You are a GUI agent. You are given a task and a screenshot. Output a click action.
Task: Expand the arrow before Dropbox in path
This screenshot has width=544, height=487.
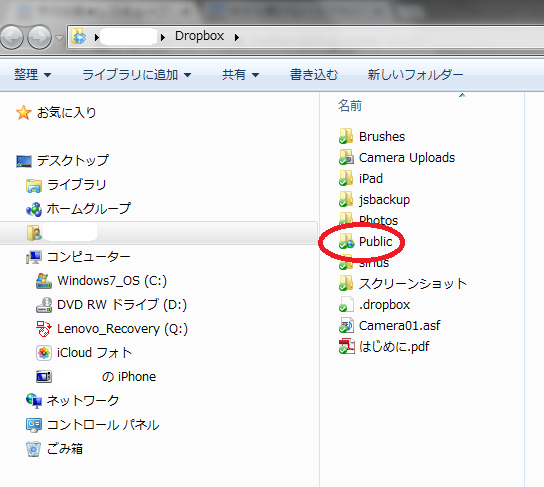coord(163,37)
